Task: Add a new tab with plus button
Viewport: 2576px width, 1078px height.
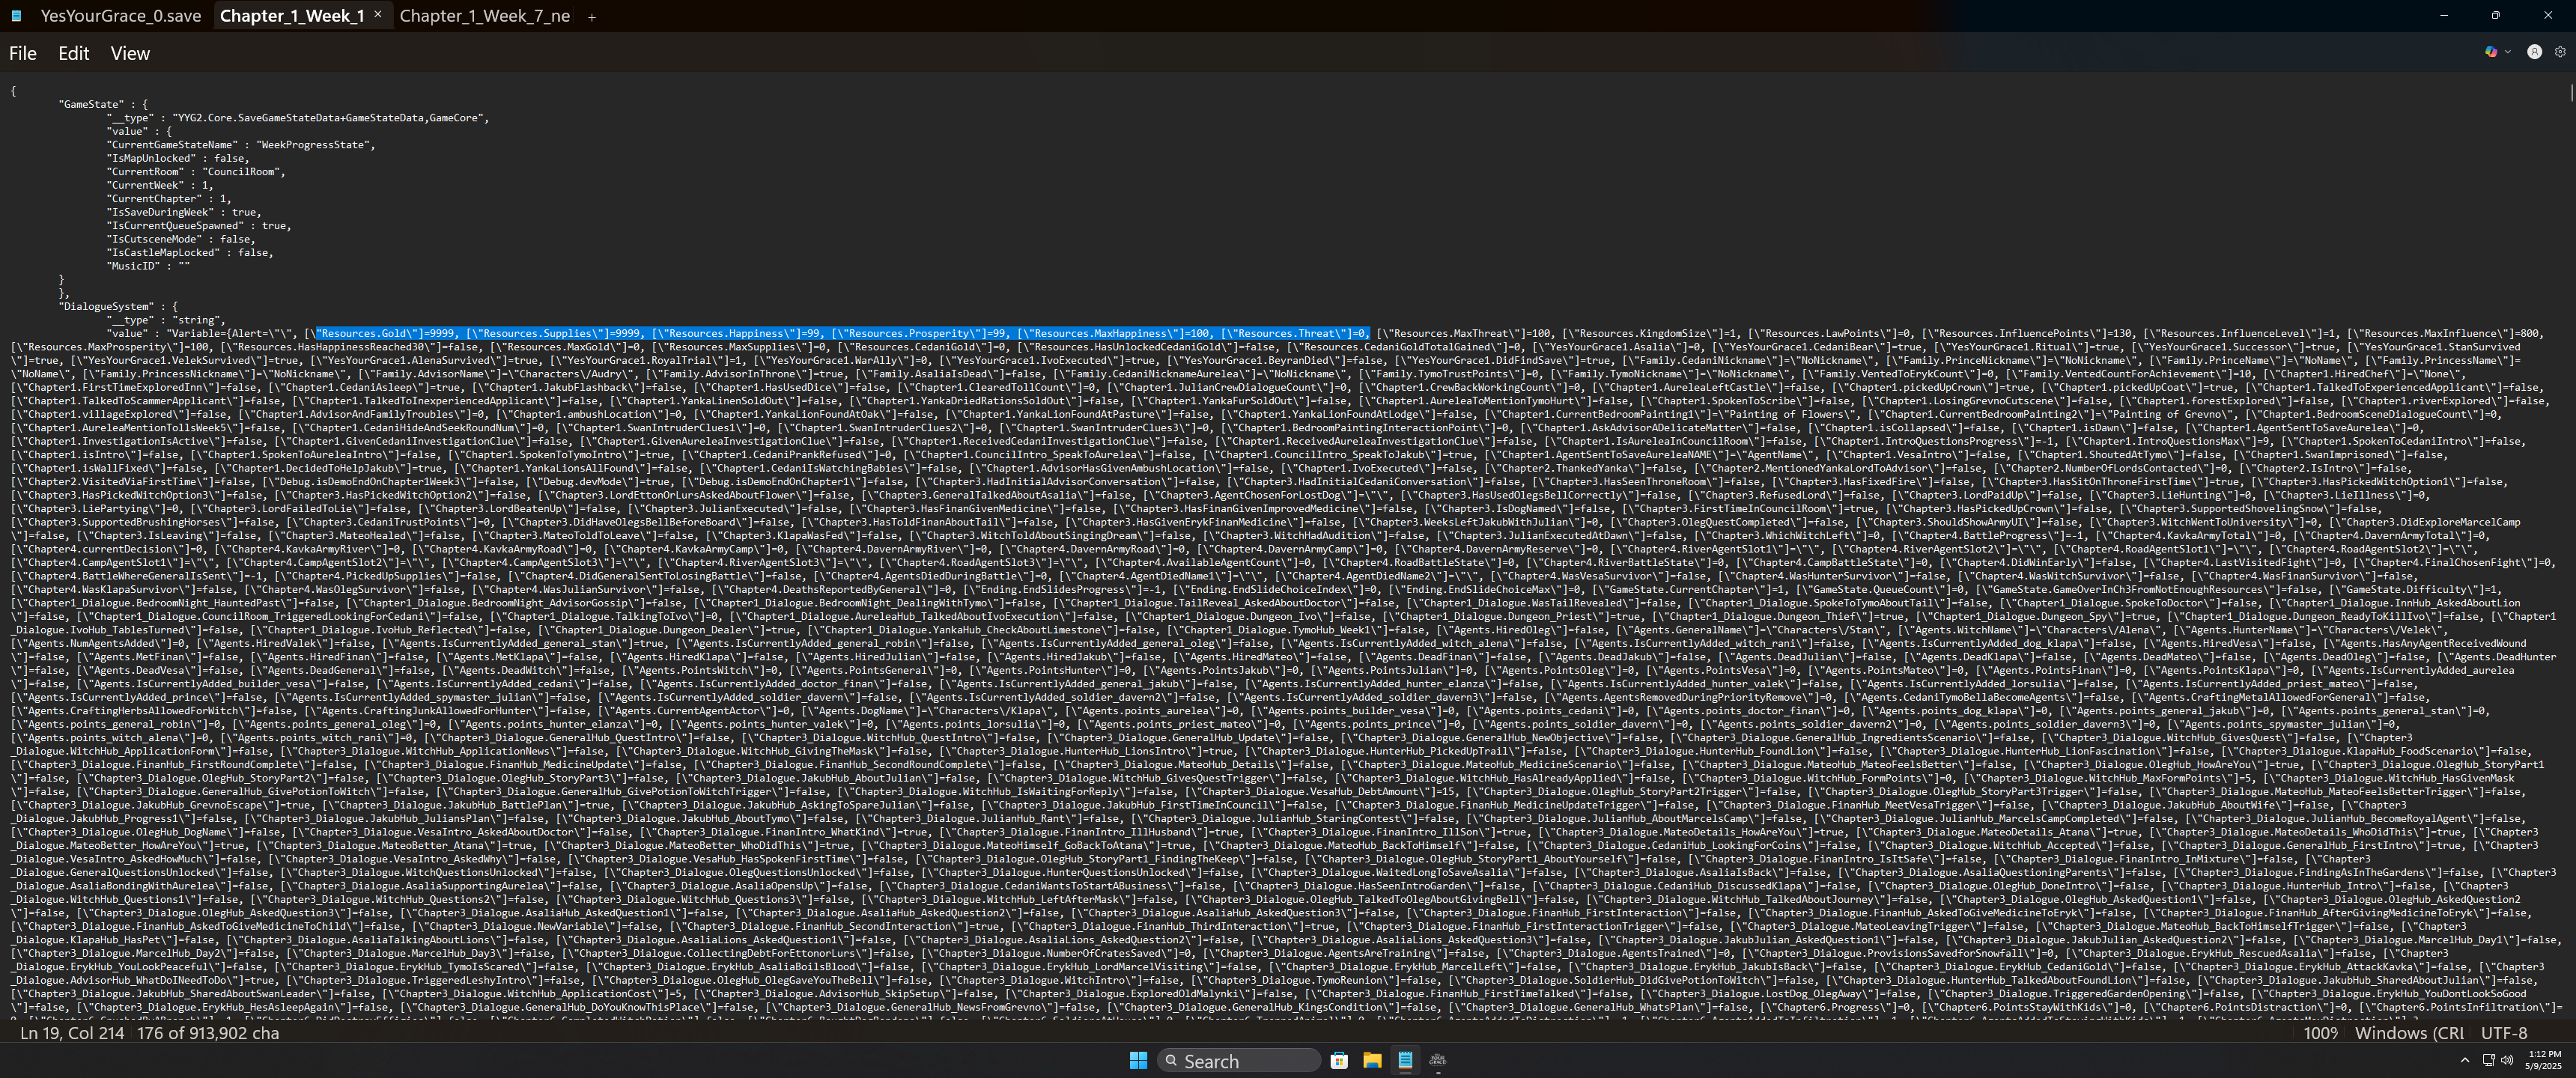Action: [x=591, y=16]
